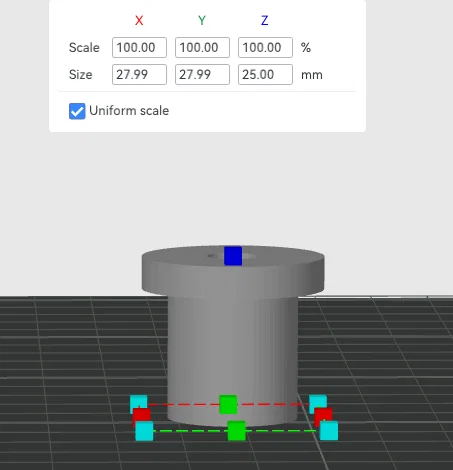Click the Size Z field showing 25.00
This screenshot has height=470, width=453.
(265, 74)
